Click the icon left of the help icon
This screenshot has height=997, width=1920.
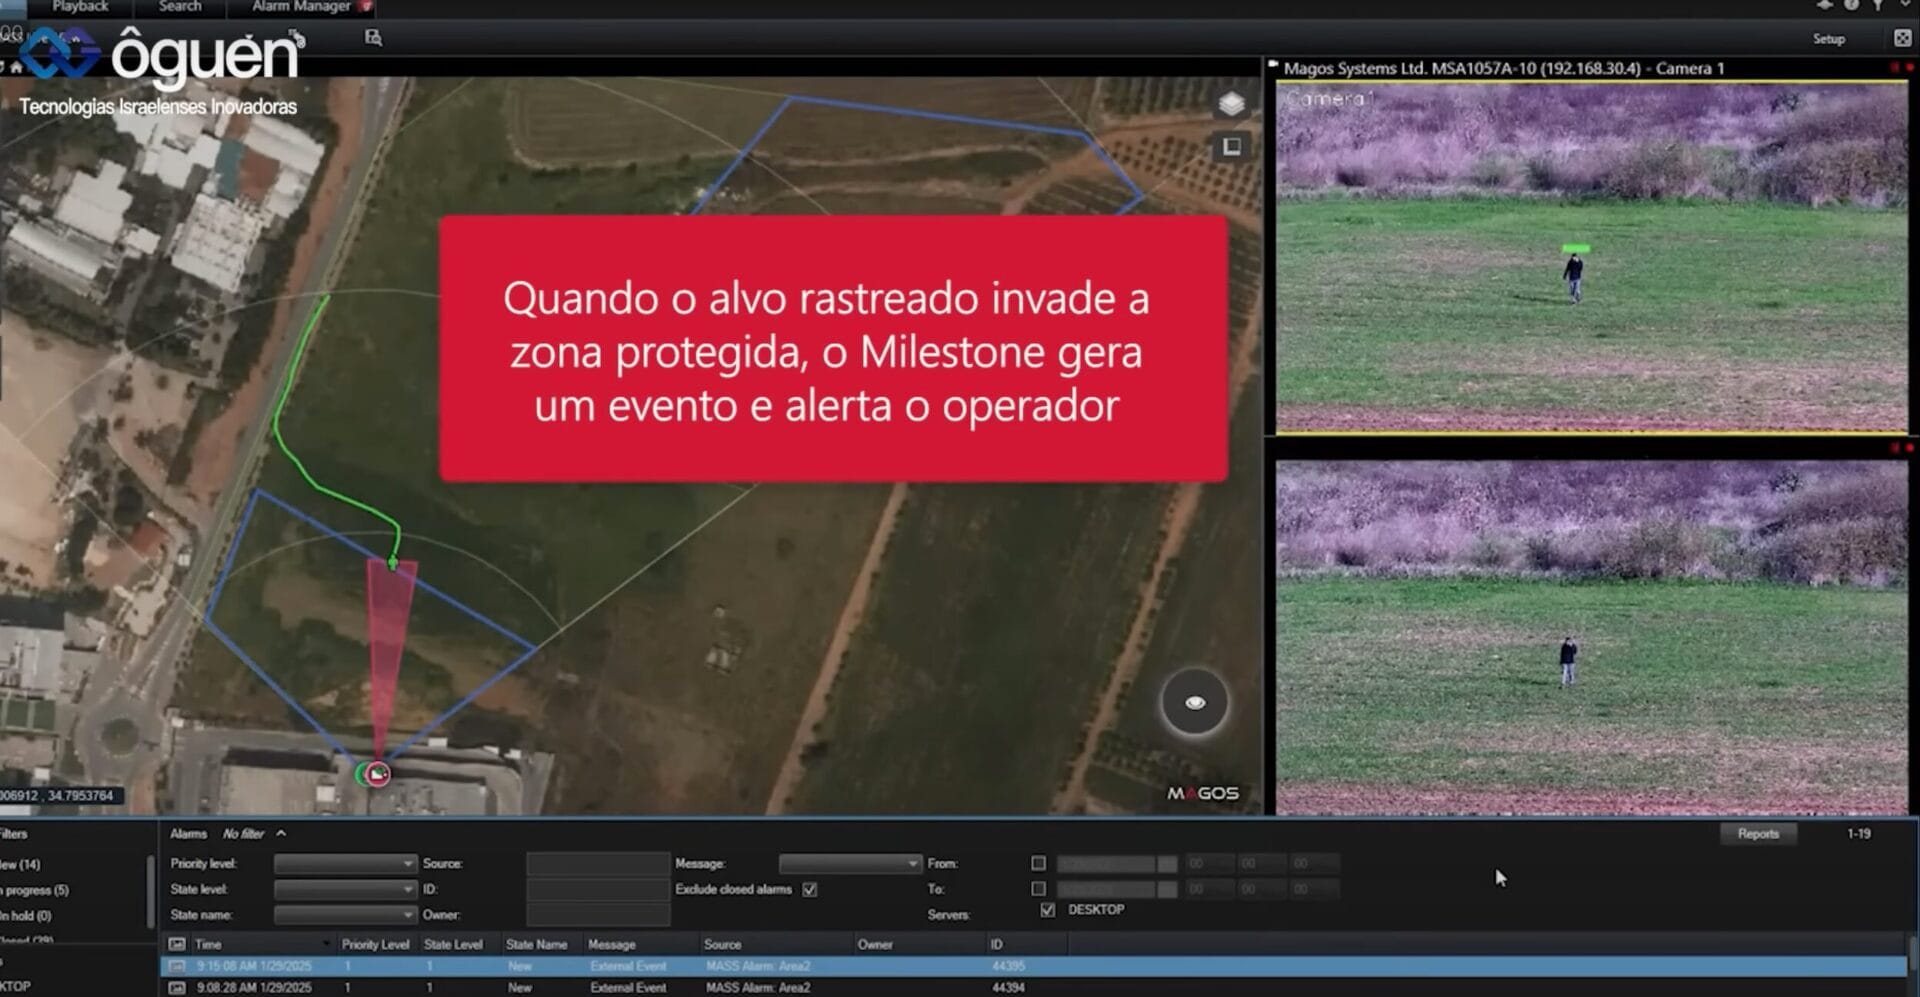coord(1825,6)
